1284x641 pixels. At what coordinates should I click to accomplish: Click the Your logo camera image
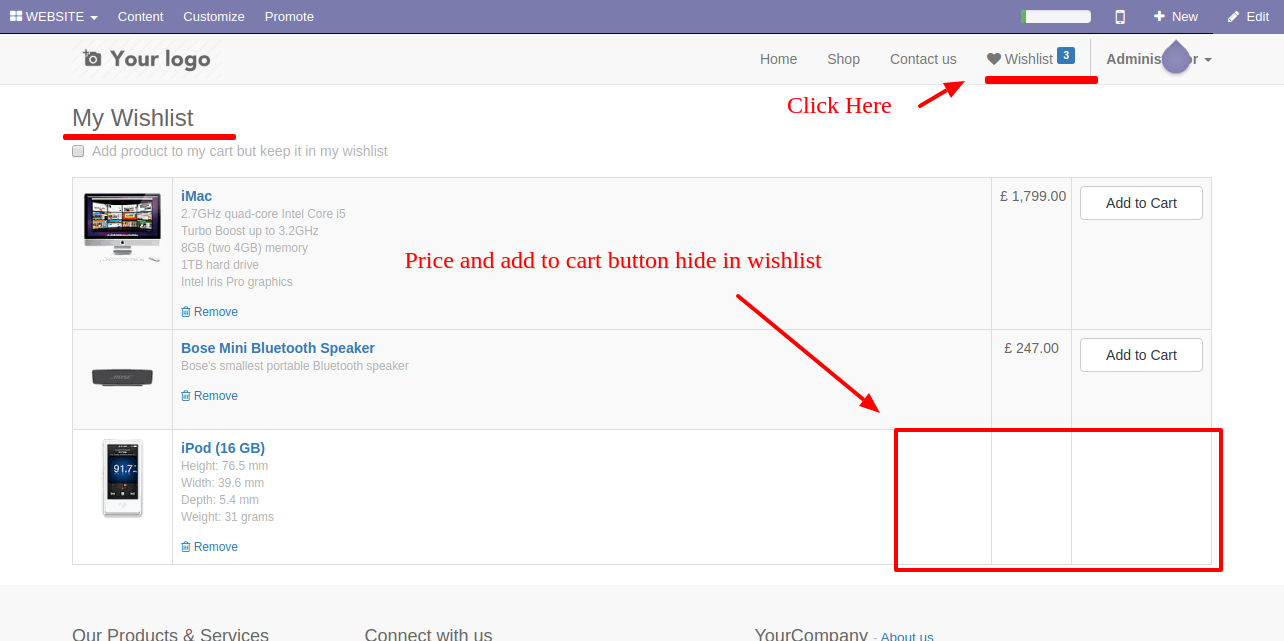147,59
